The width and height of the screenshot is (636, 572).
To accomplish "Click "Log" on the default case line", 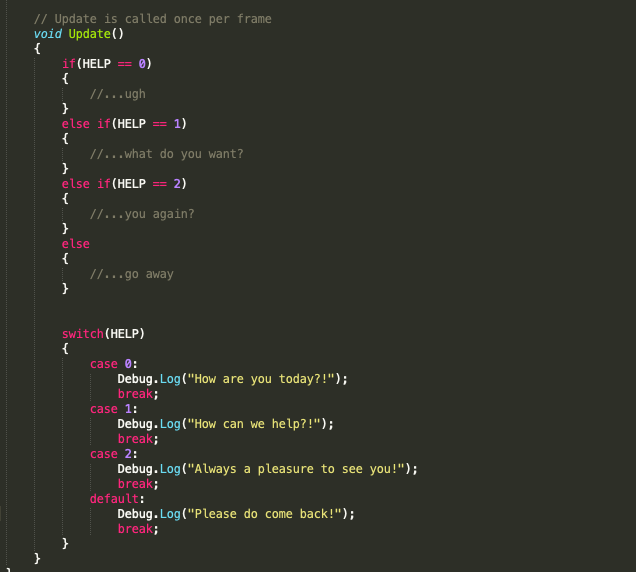I will (x=170, y=514).
